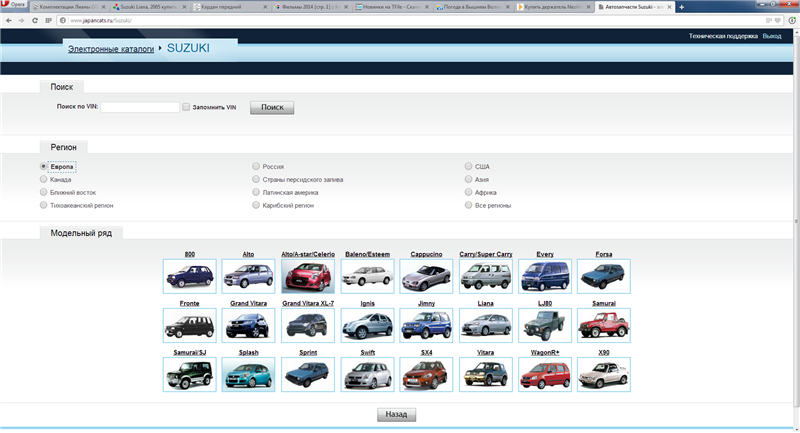800x433 pixels.
Task: Choose the LJ80 jeep image
Action: click(545, 325)
